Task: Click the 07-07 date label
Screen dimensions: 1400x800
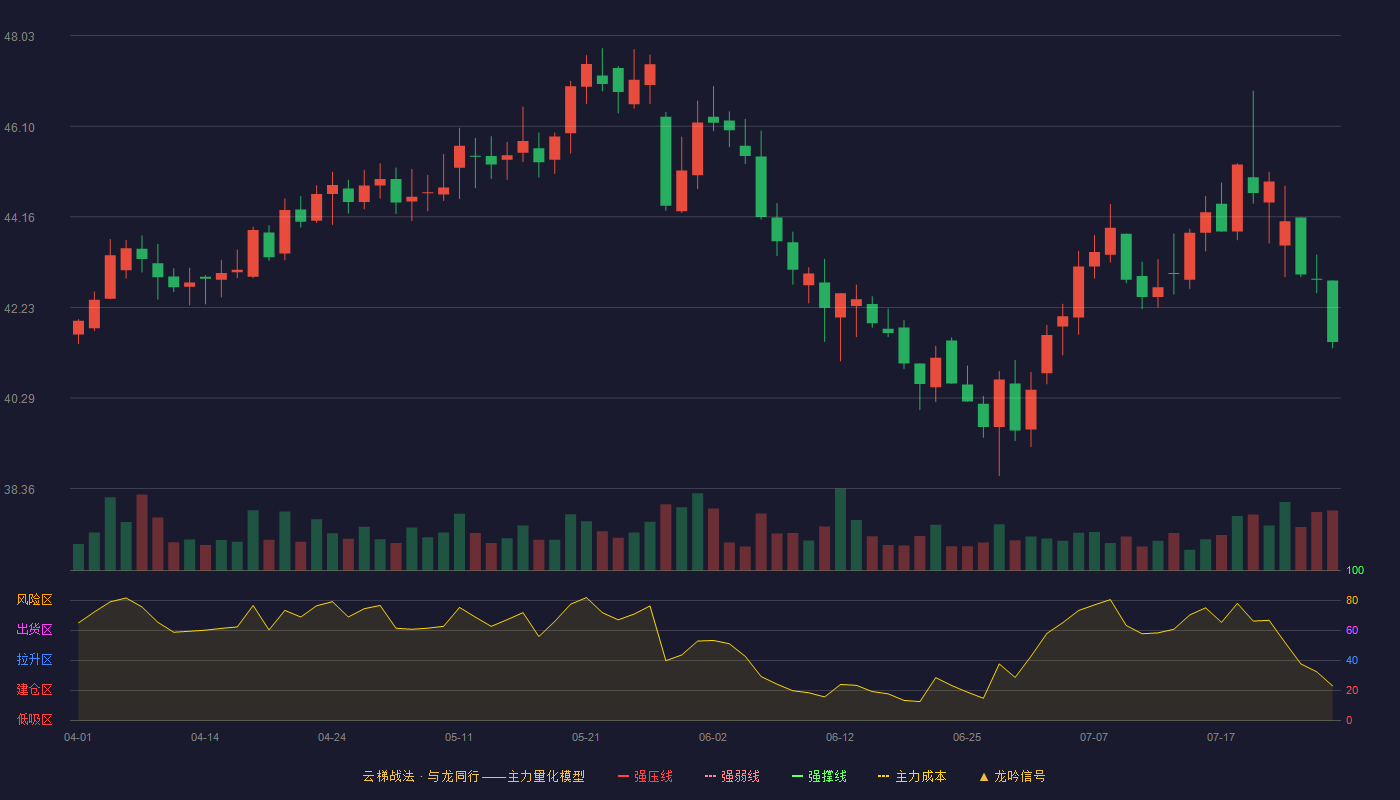Action: (x=1094, y=737)
